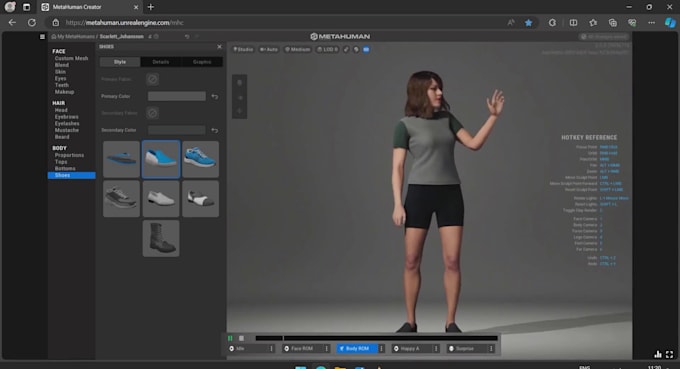Open options menu next to Surprise
Viewport: 680px width, 369px height.
tap(491, 349)
